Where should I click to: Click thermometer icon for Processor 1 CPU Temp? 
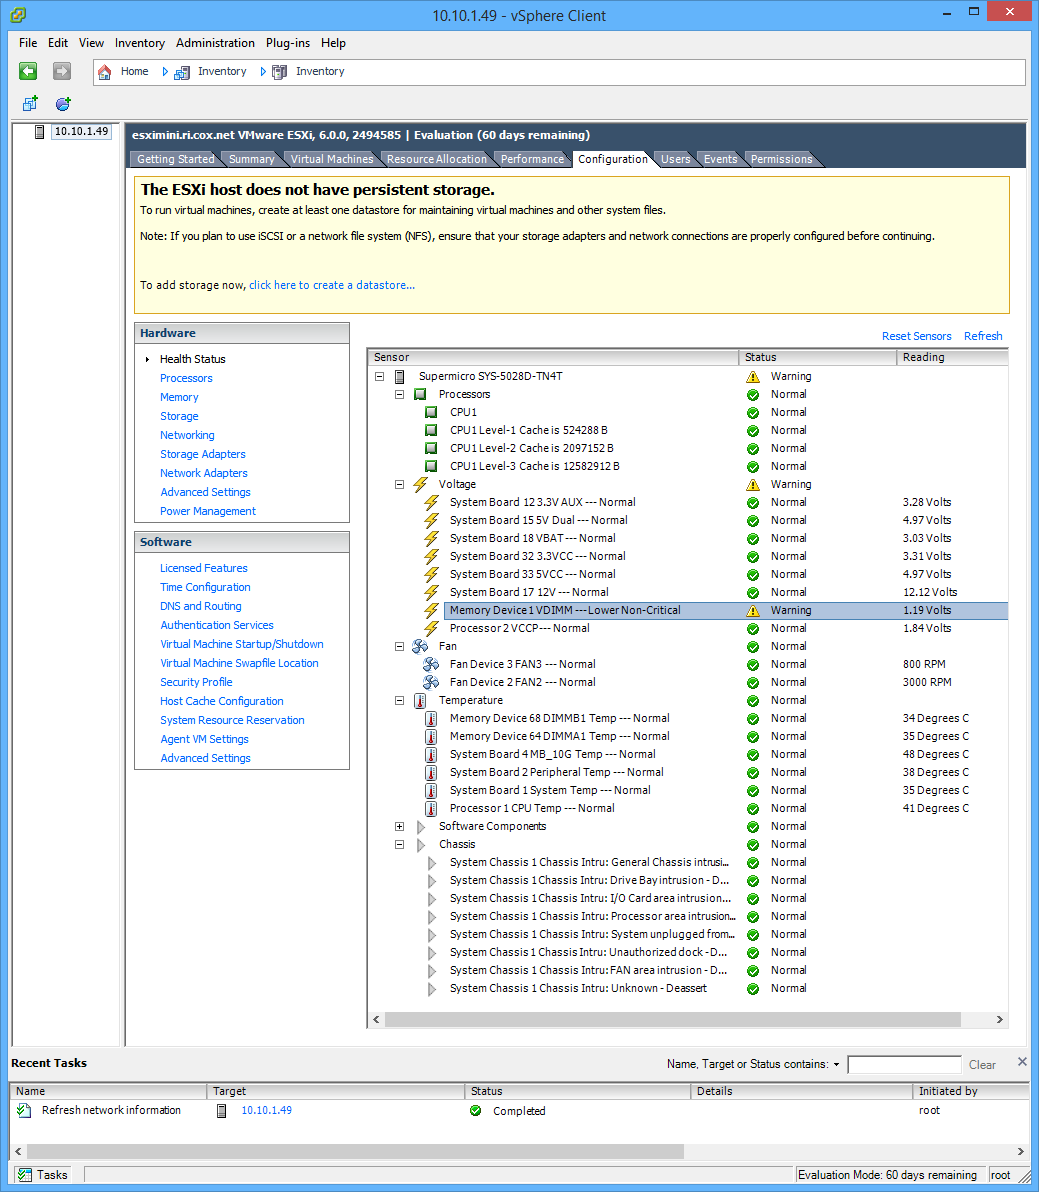[x=431, y=808]
